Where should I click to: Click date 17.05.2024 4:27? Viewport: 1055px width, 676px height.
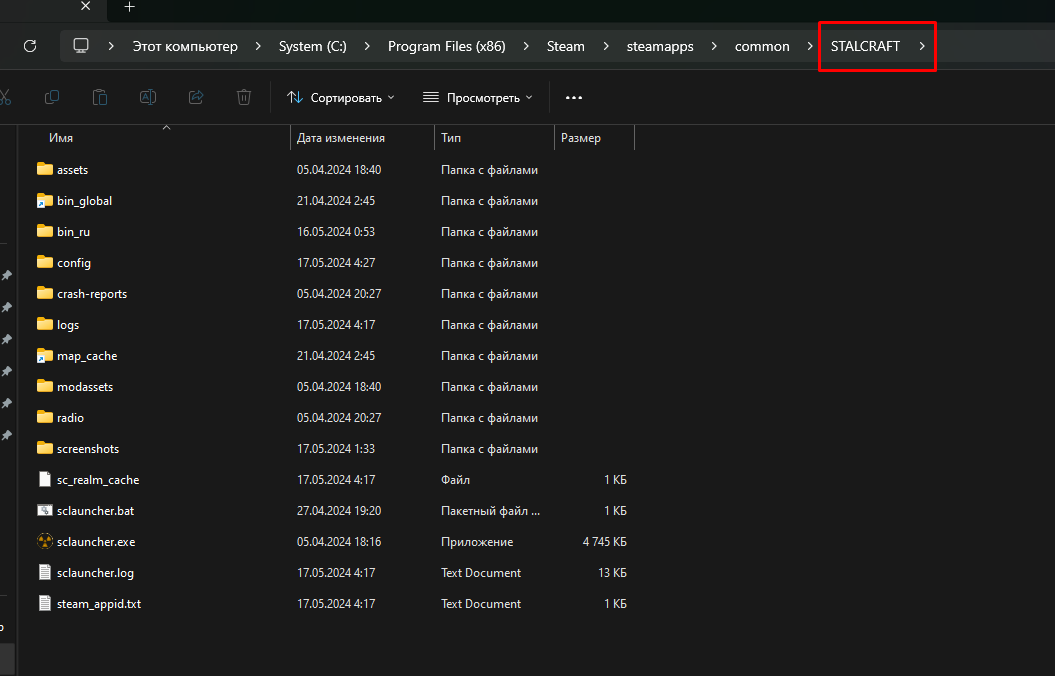pos(336,262)
